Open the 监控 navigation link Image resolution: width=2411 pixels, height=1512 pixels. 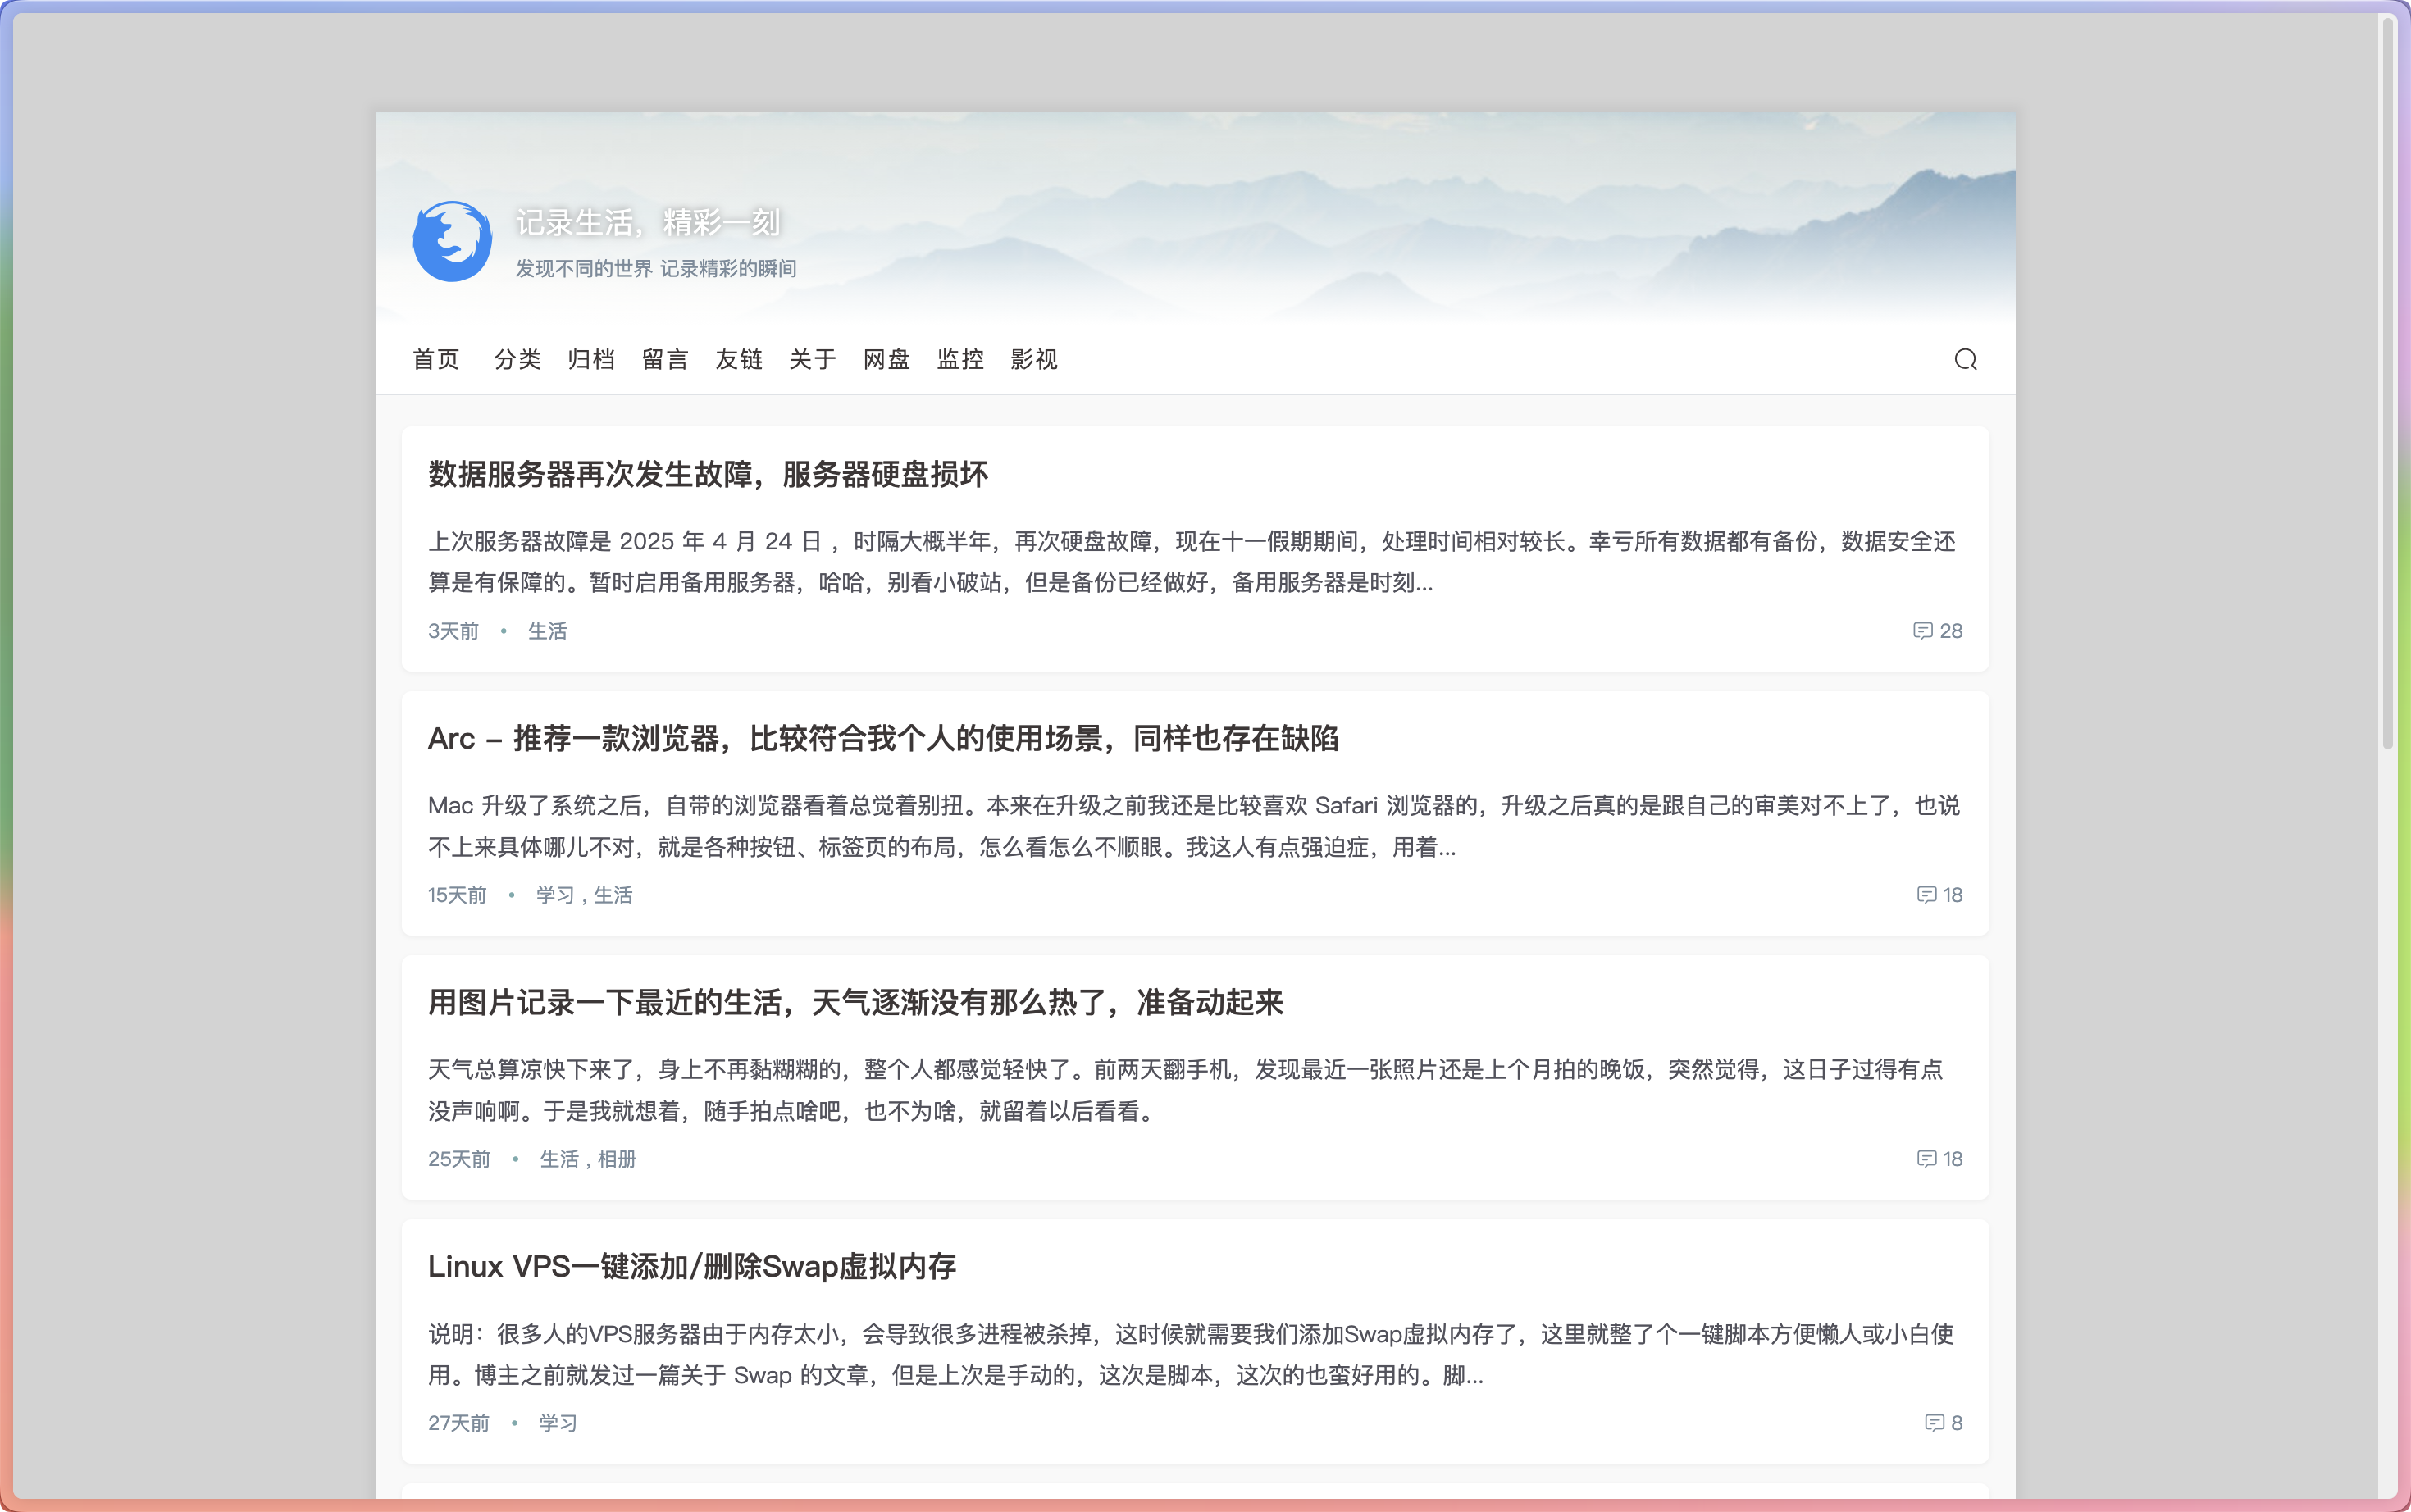click(960, 359)
